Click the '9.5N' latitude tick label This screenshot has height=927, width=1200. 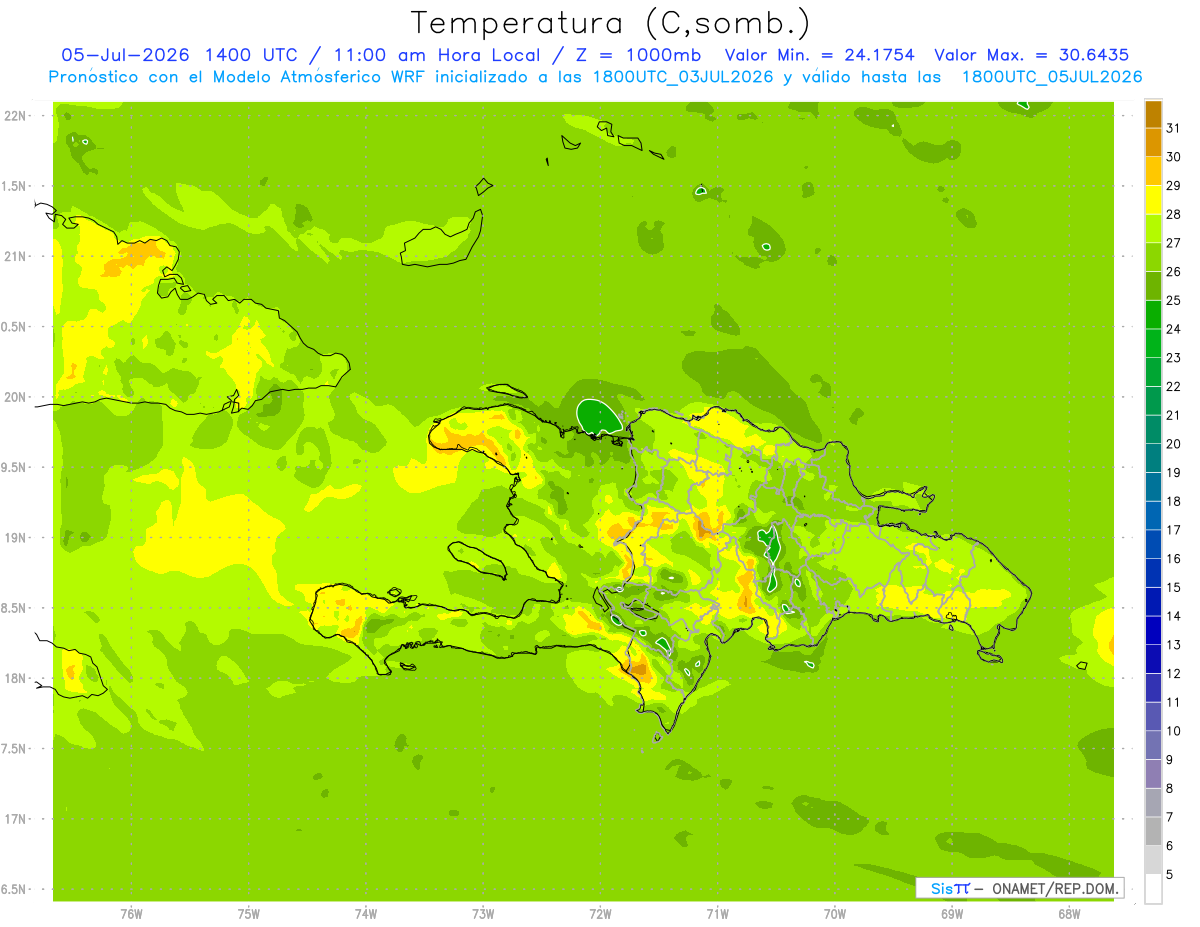click(x=15, y=467)
